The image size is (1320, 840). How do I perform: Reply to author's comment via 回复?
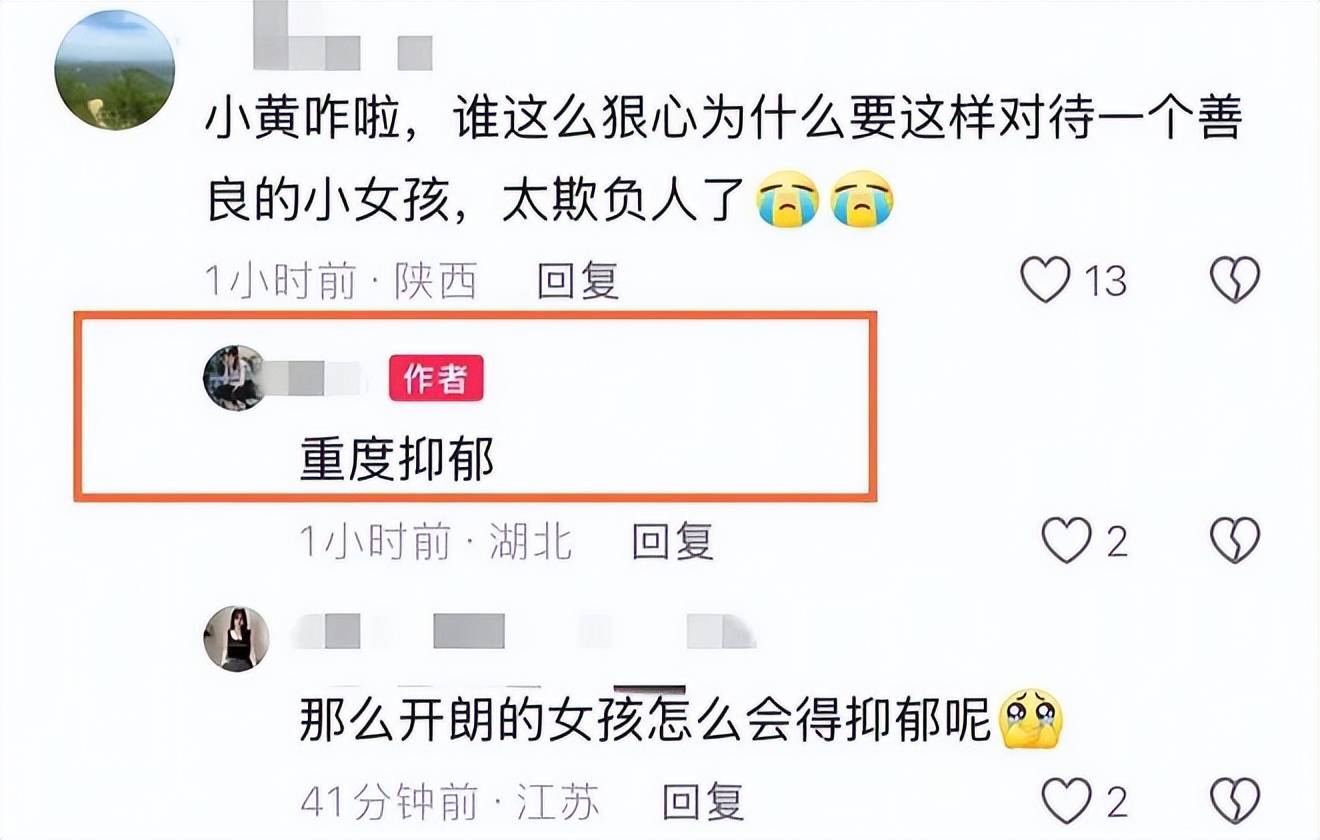click(673, 541)
